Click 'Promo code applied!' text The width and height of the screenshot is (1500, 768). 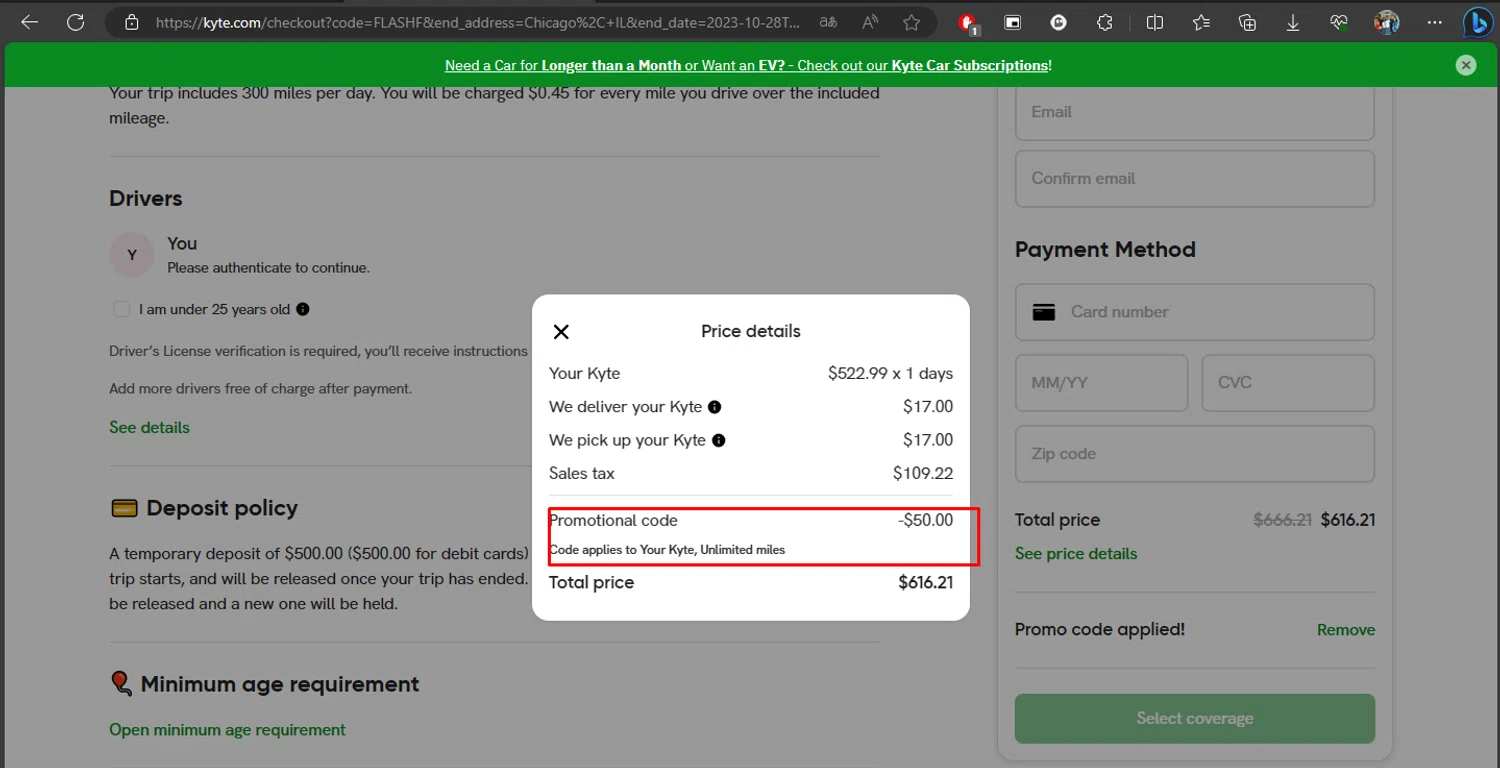tap(1100, 630)
